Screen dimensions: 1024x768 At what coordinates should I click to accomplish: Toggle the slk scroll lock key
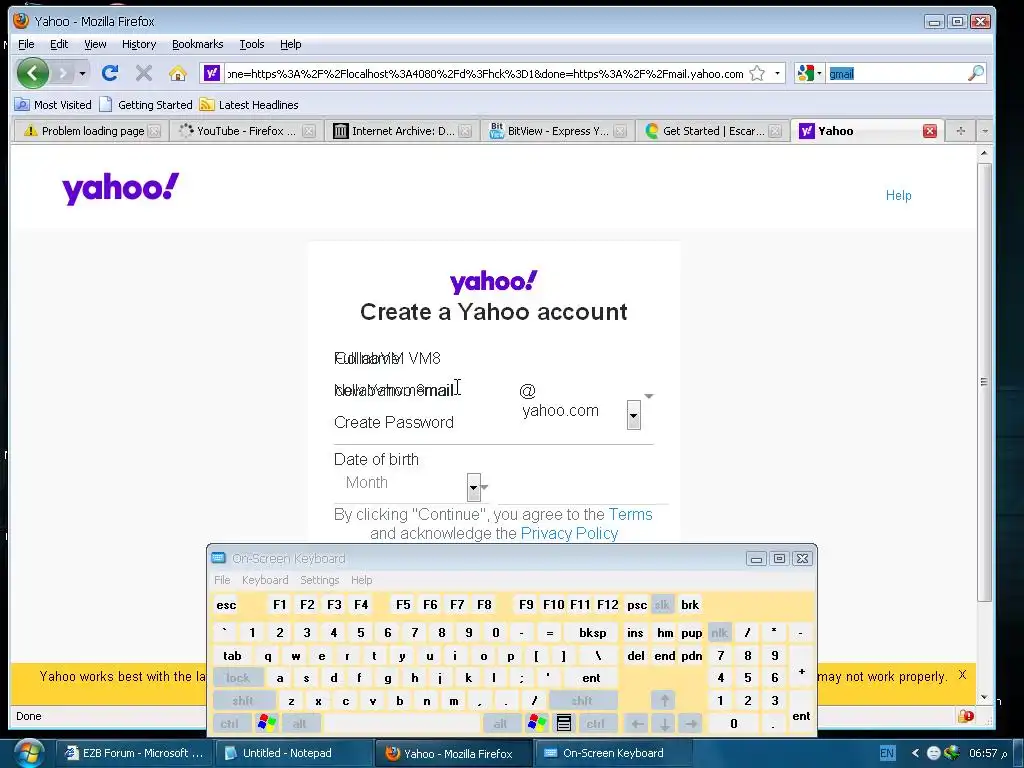(662, 604)
